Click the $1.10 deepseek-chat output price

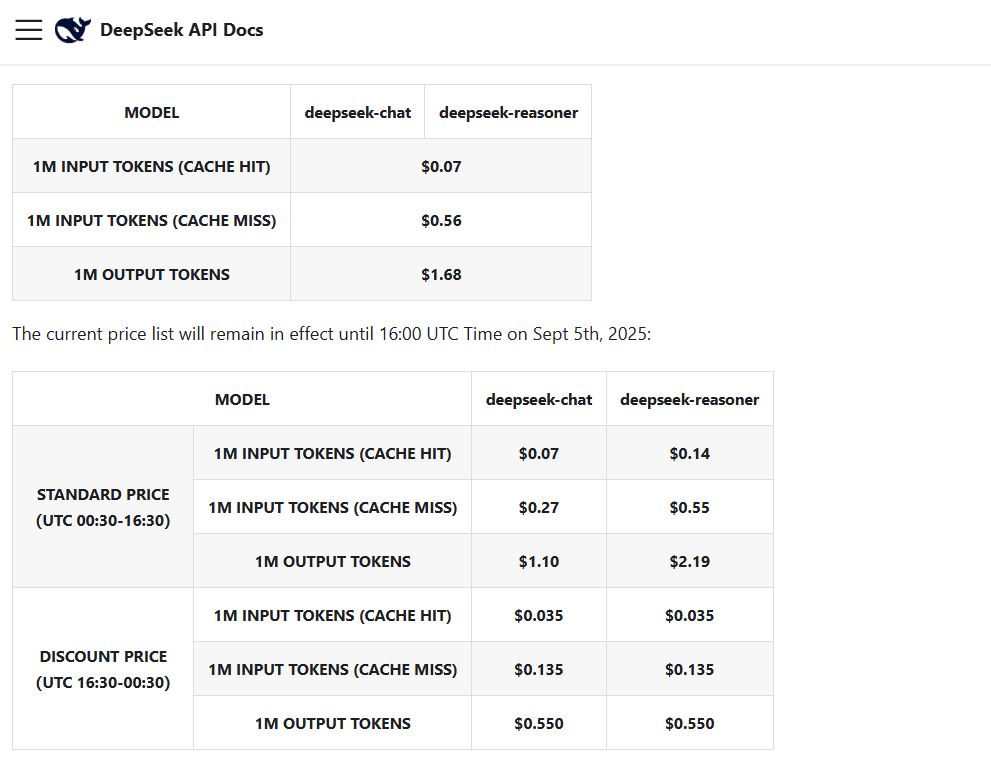click(538, 561)
